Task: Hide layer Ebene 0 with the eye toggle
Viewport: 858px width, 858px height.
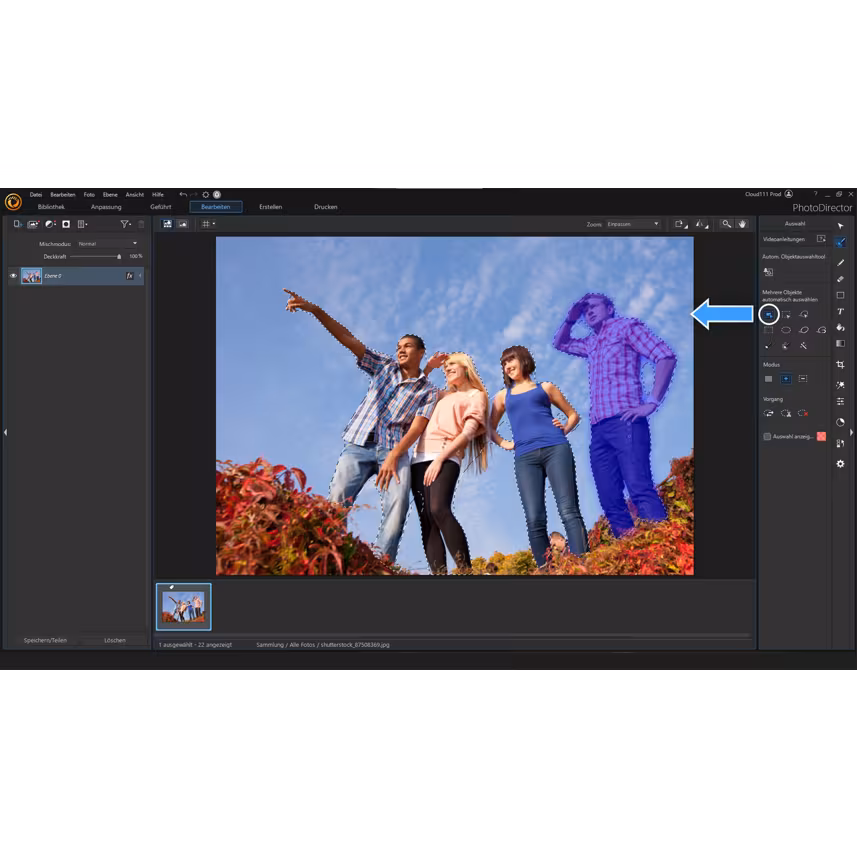Action: (13, 276)
